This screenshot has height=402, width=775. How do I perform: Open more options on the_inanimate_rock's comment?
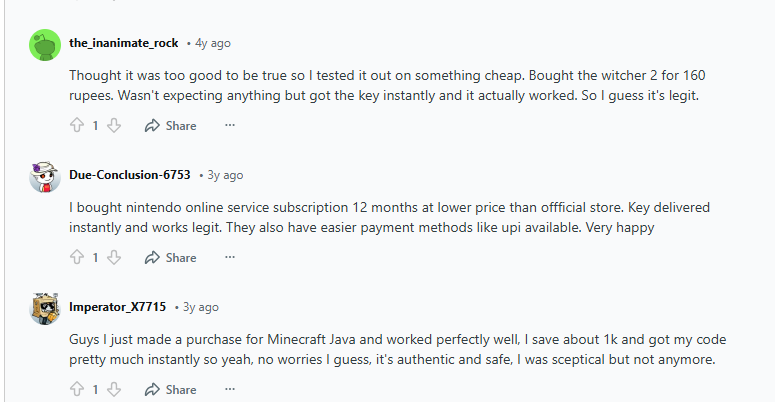pyautogui.click(x=230, y=126)
